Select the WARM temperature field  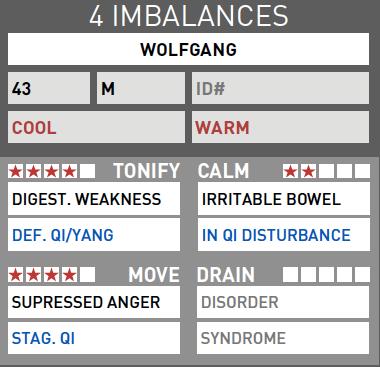click(280, 127)
